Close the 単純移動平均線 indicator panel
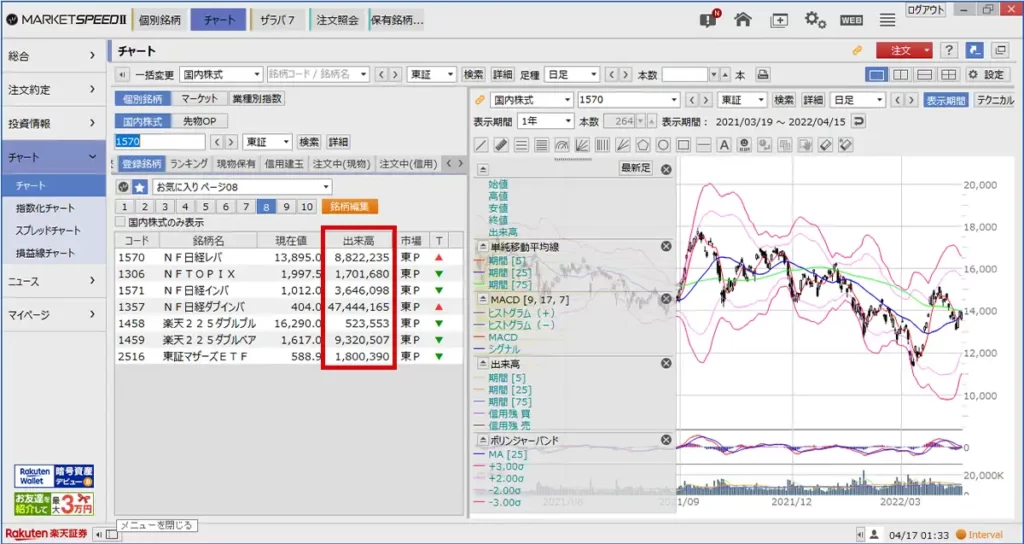 (666, 247)
